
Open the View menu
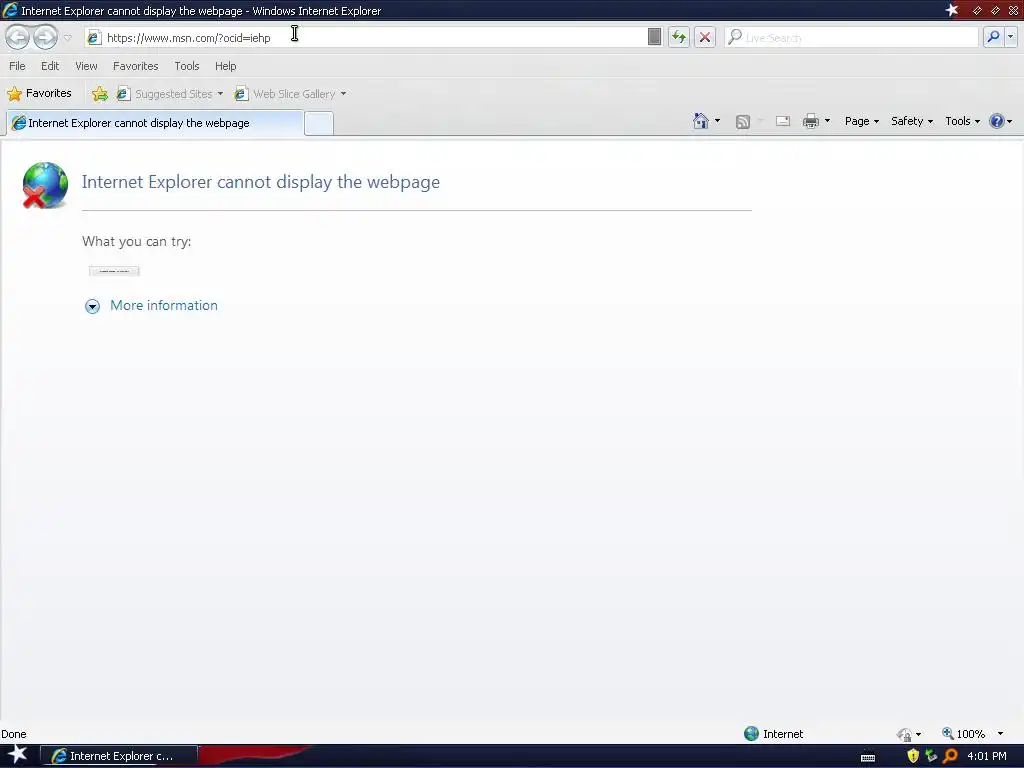point(86,66)
